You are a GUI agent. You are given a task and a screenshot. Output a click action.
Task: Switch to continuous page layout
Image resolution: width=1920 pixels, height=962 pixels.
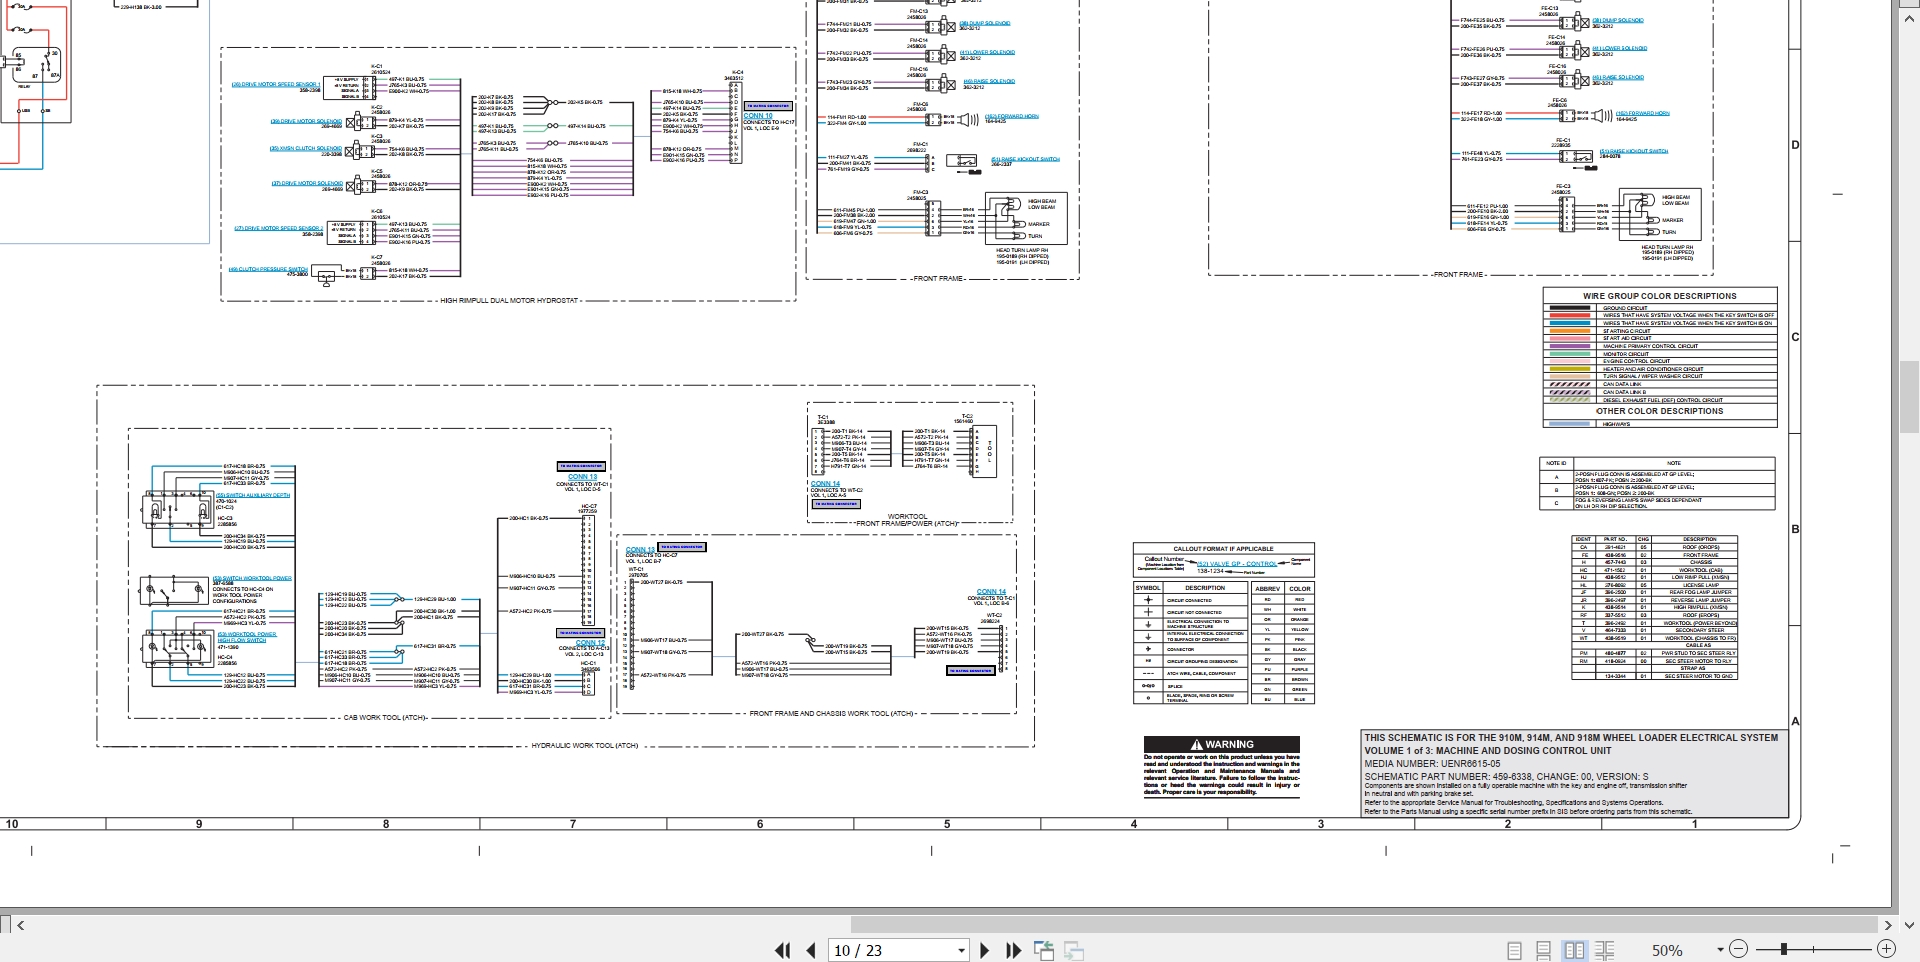pyautogui.click(x=1543, y=950)
